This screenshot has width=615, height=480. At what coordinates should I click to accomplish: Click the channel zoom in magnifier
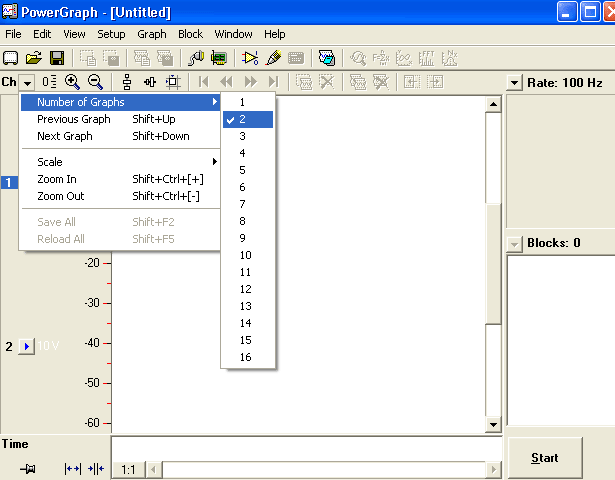pos(72,82)
